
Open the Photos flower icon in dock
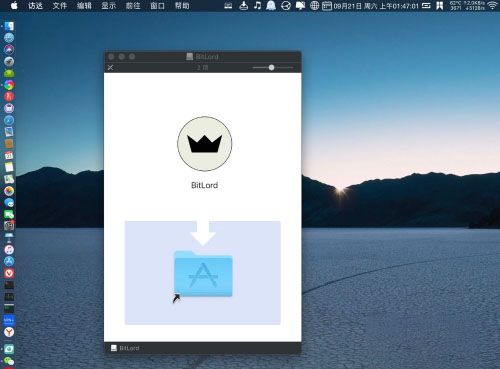coord(9,191)
